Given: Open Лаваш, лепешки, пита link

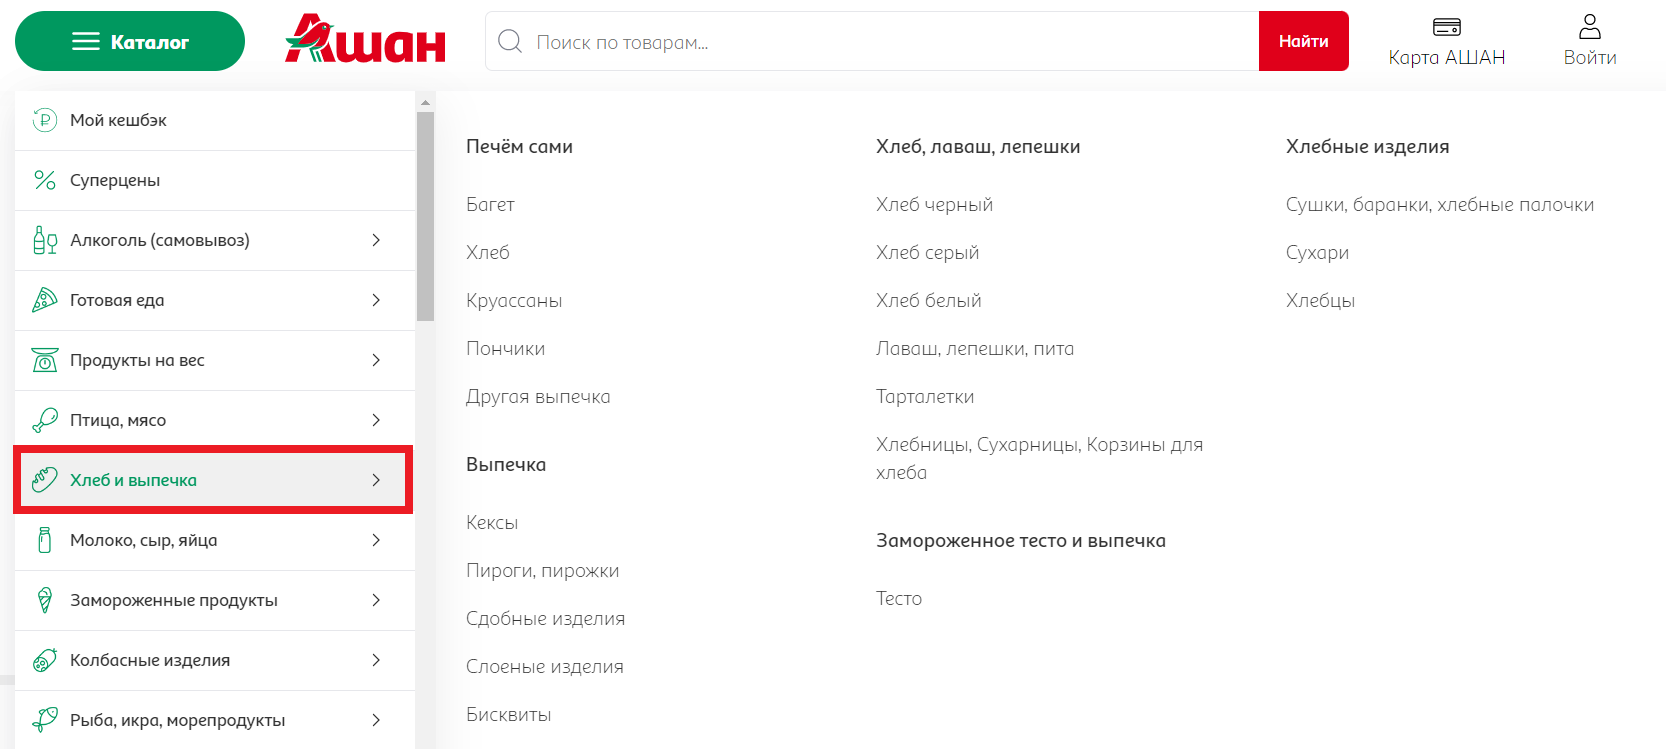Looking at the screenshot, I should (975, 348).
